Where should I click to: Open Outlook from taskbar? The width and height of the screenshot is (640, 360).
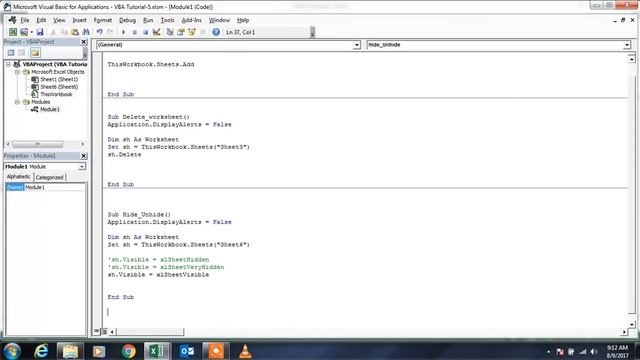click(x=187, y=351)
